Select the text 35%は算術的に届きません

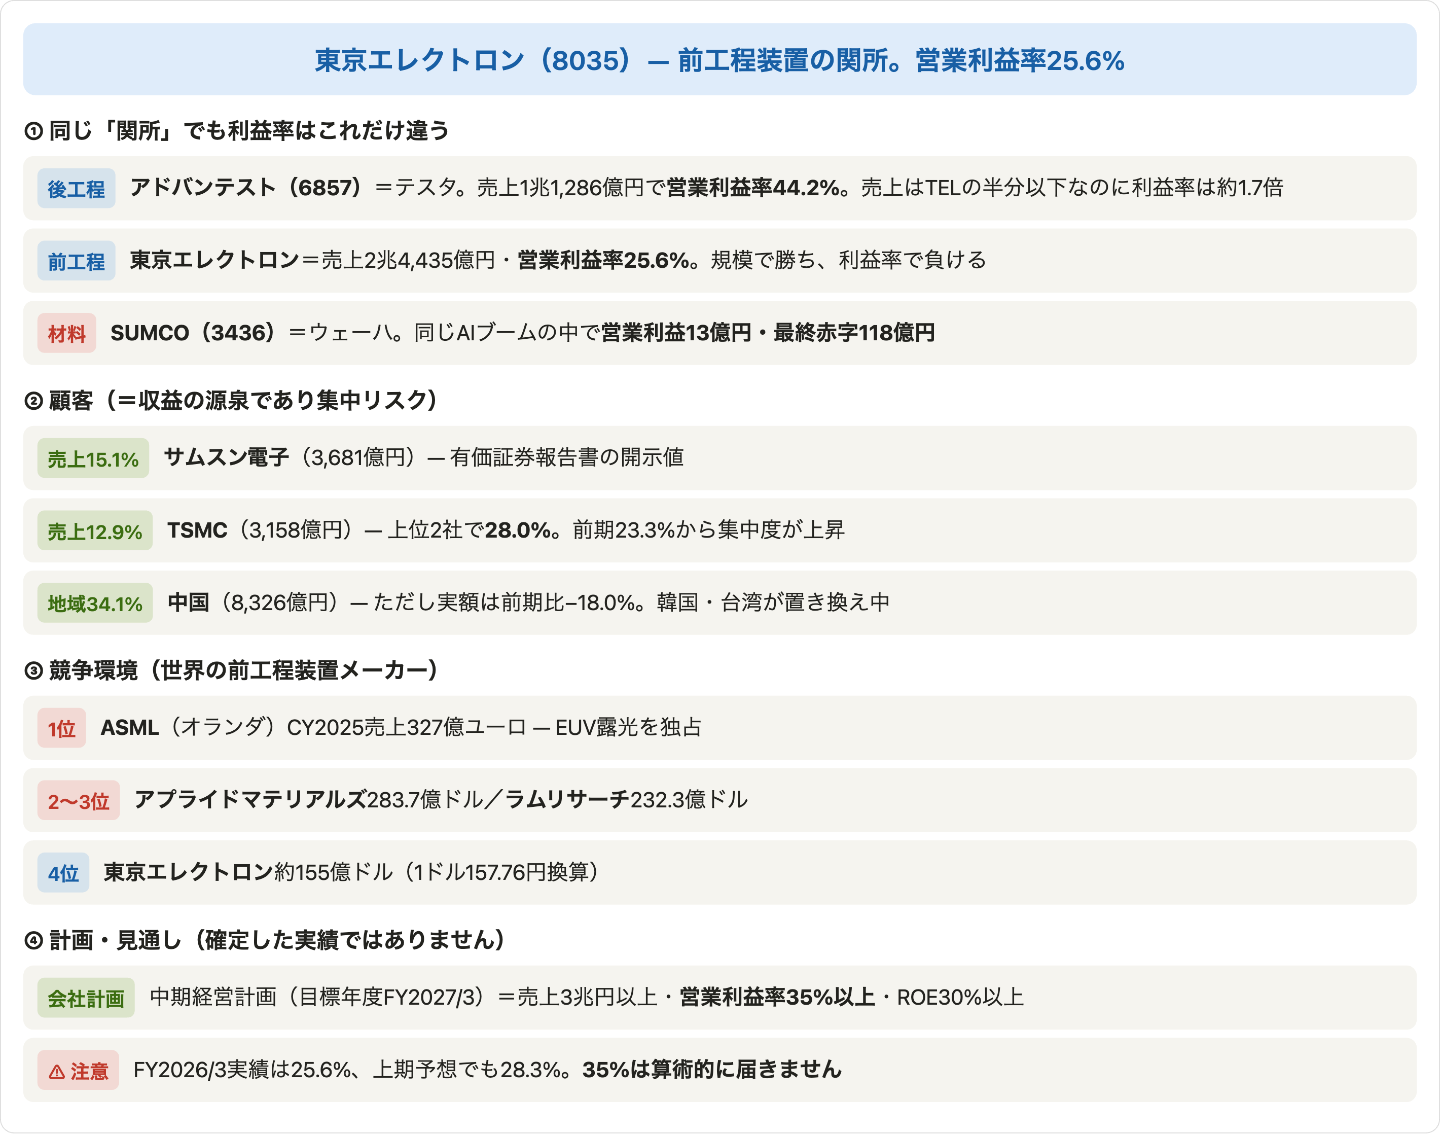712,1069
